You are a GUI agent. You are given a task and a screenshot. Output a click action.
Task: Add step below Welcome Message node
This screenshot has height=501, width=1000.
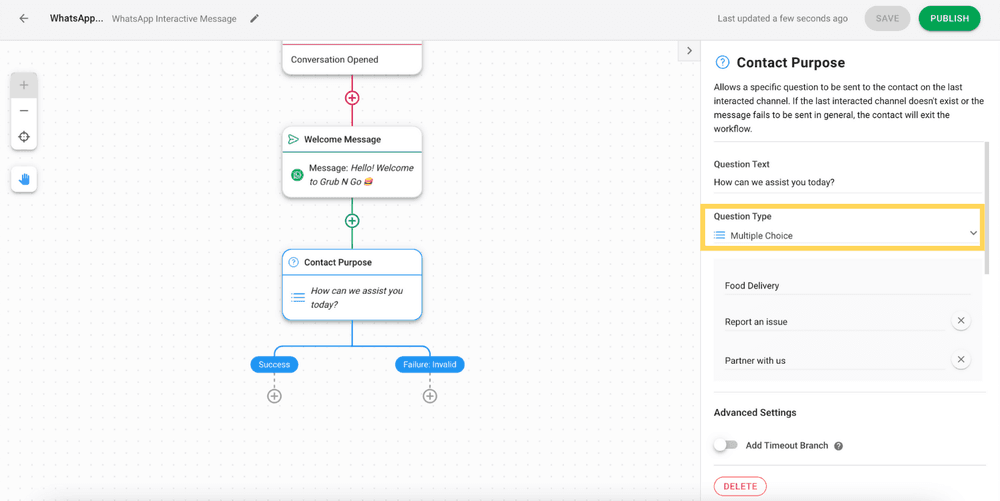pos(352,221)
